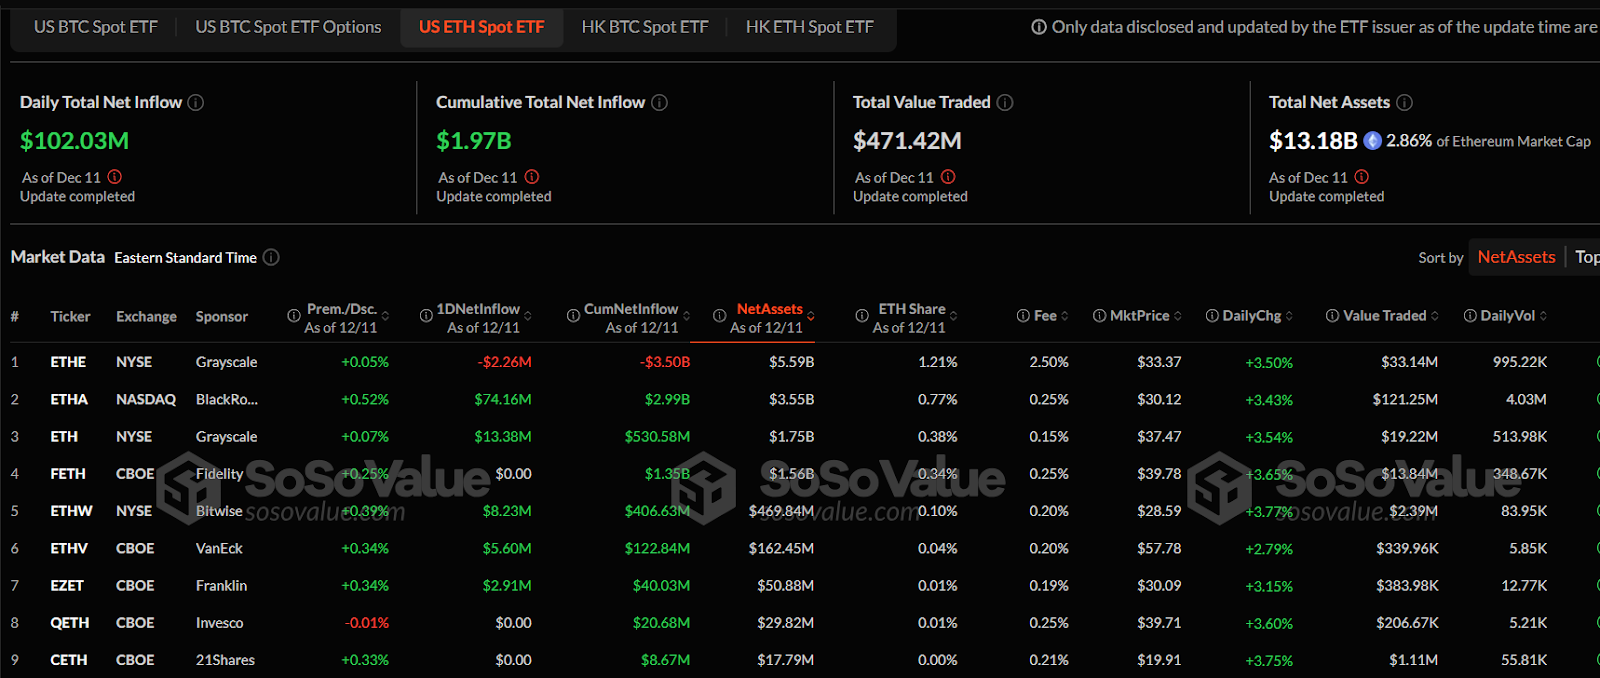Viewport: 1600px width, 678px height.
Task: Click info icon before ETH Share column header
Action: tap(862, 316)
